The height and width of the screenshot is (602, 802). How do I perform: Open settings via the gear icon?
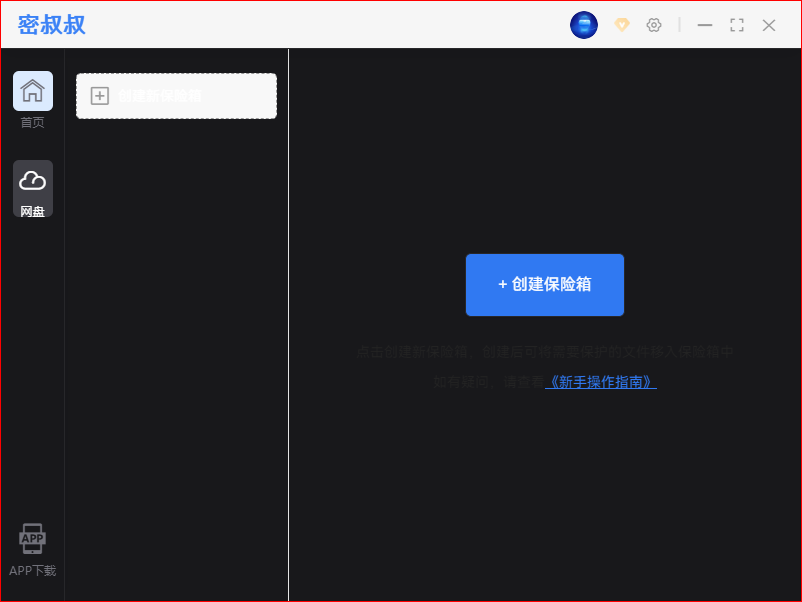(x=654, y=25)
